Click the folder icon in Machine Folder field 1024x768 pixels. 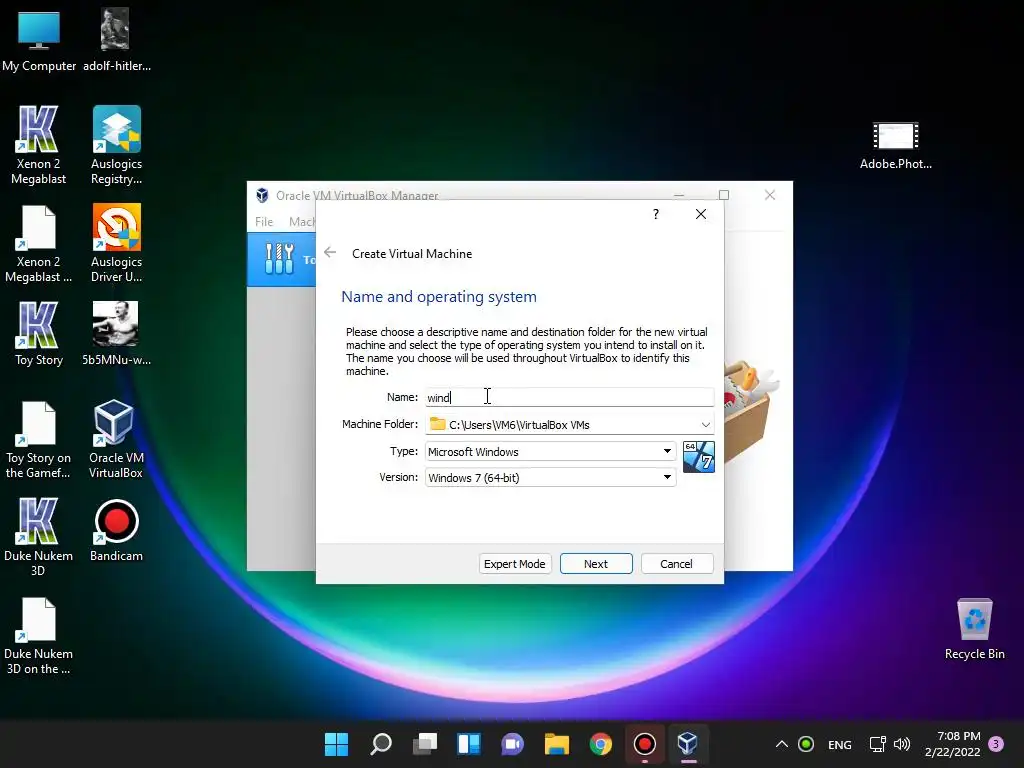[x=438, y=424]
